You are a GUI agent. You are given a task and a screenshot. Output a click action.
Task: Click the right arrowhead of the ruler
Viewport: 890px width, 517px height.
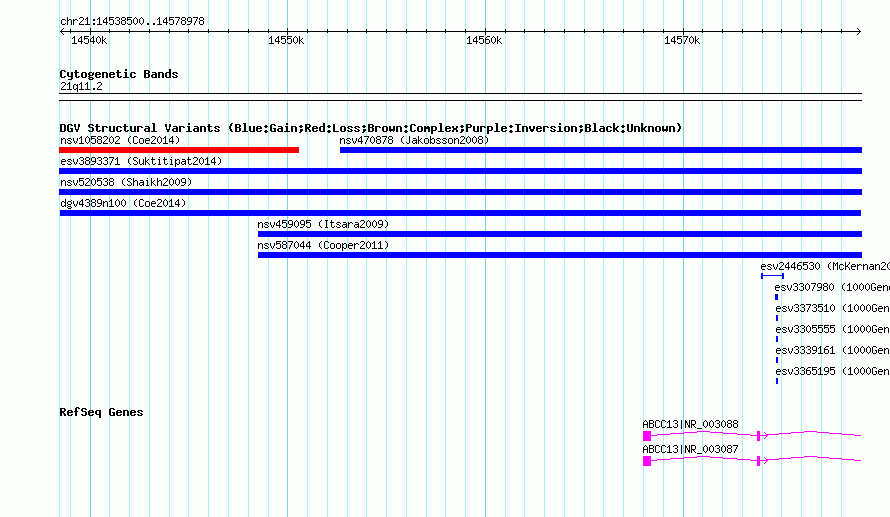coord(859,31)
